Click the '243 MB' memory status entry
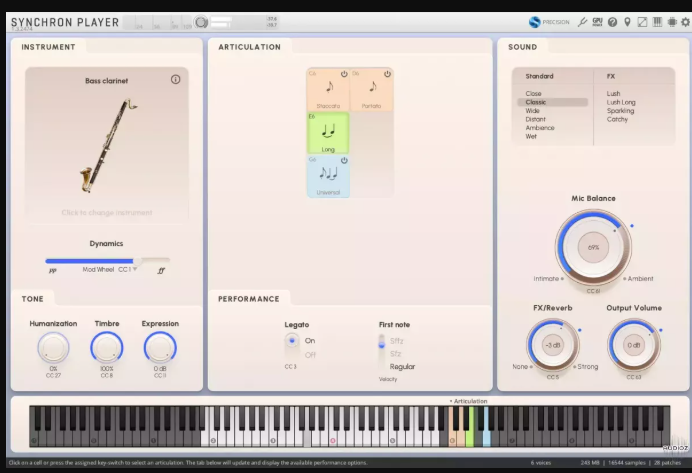 point(590,462)
